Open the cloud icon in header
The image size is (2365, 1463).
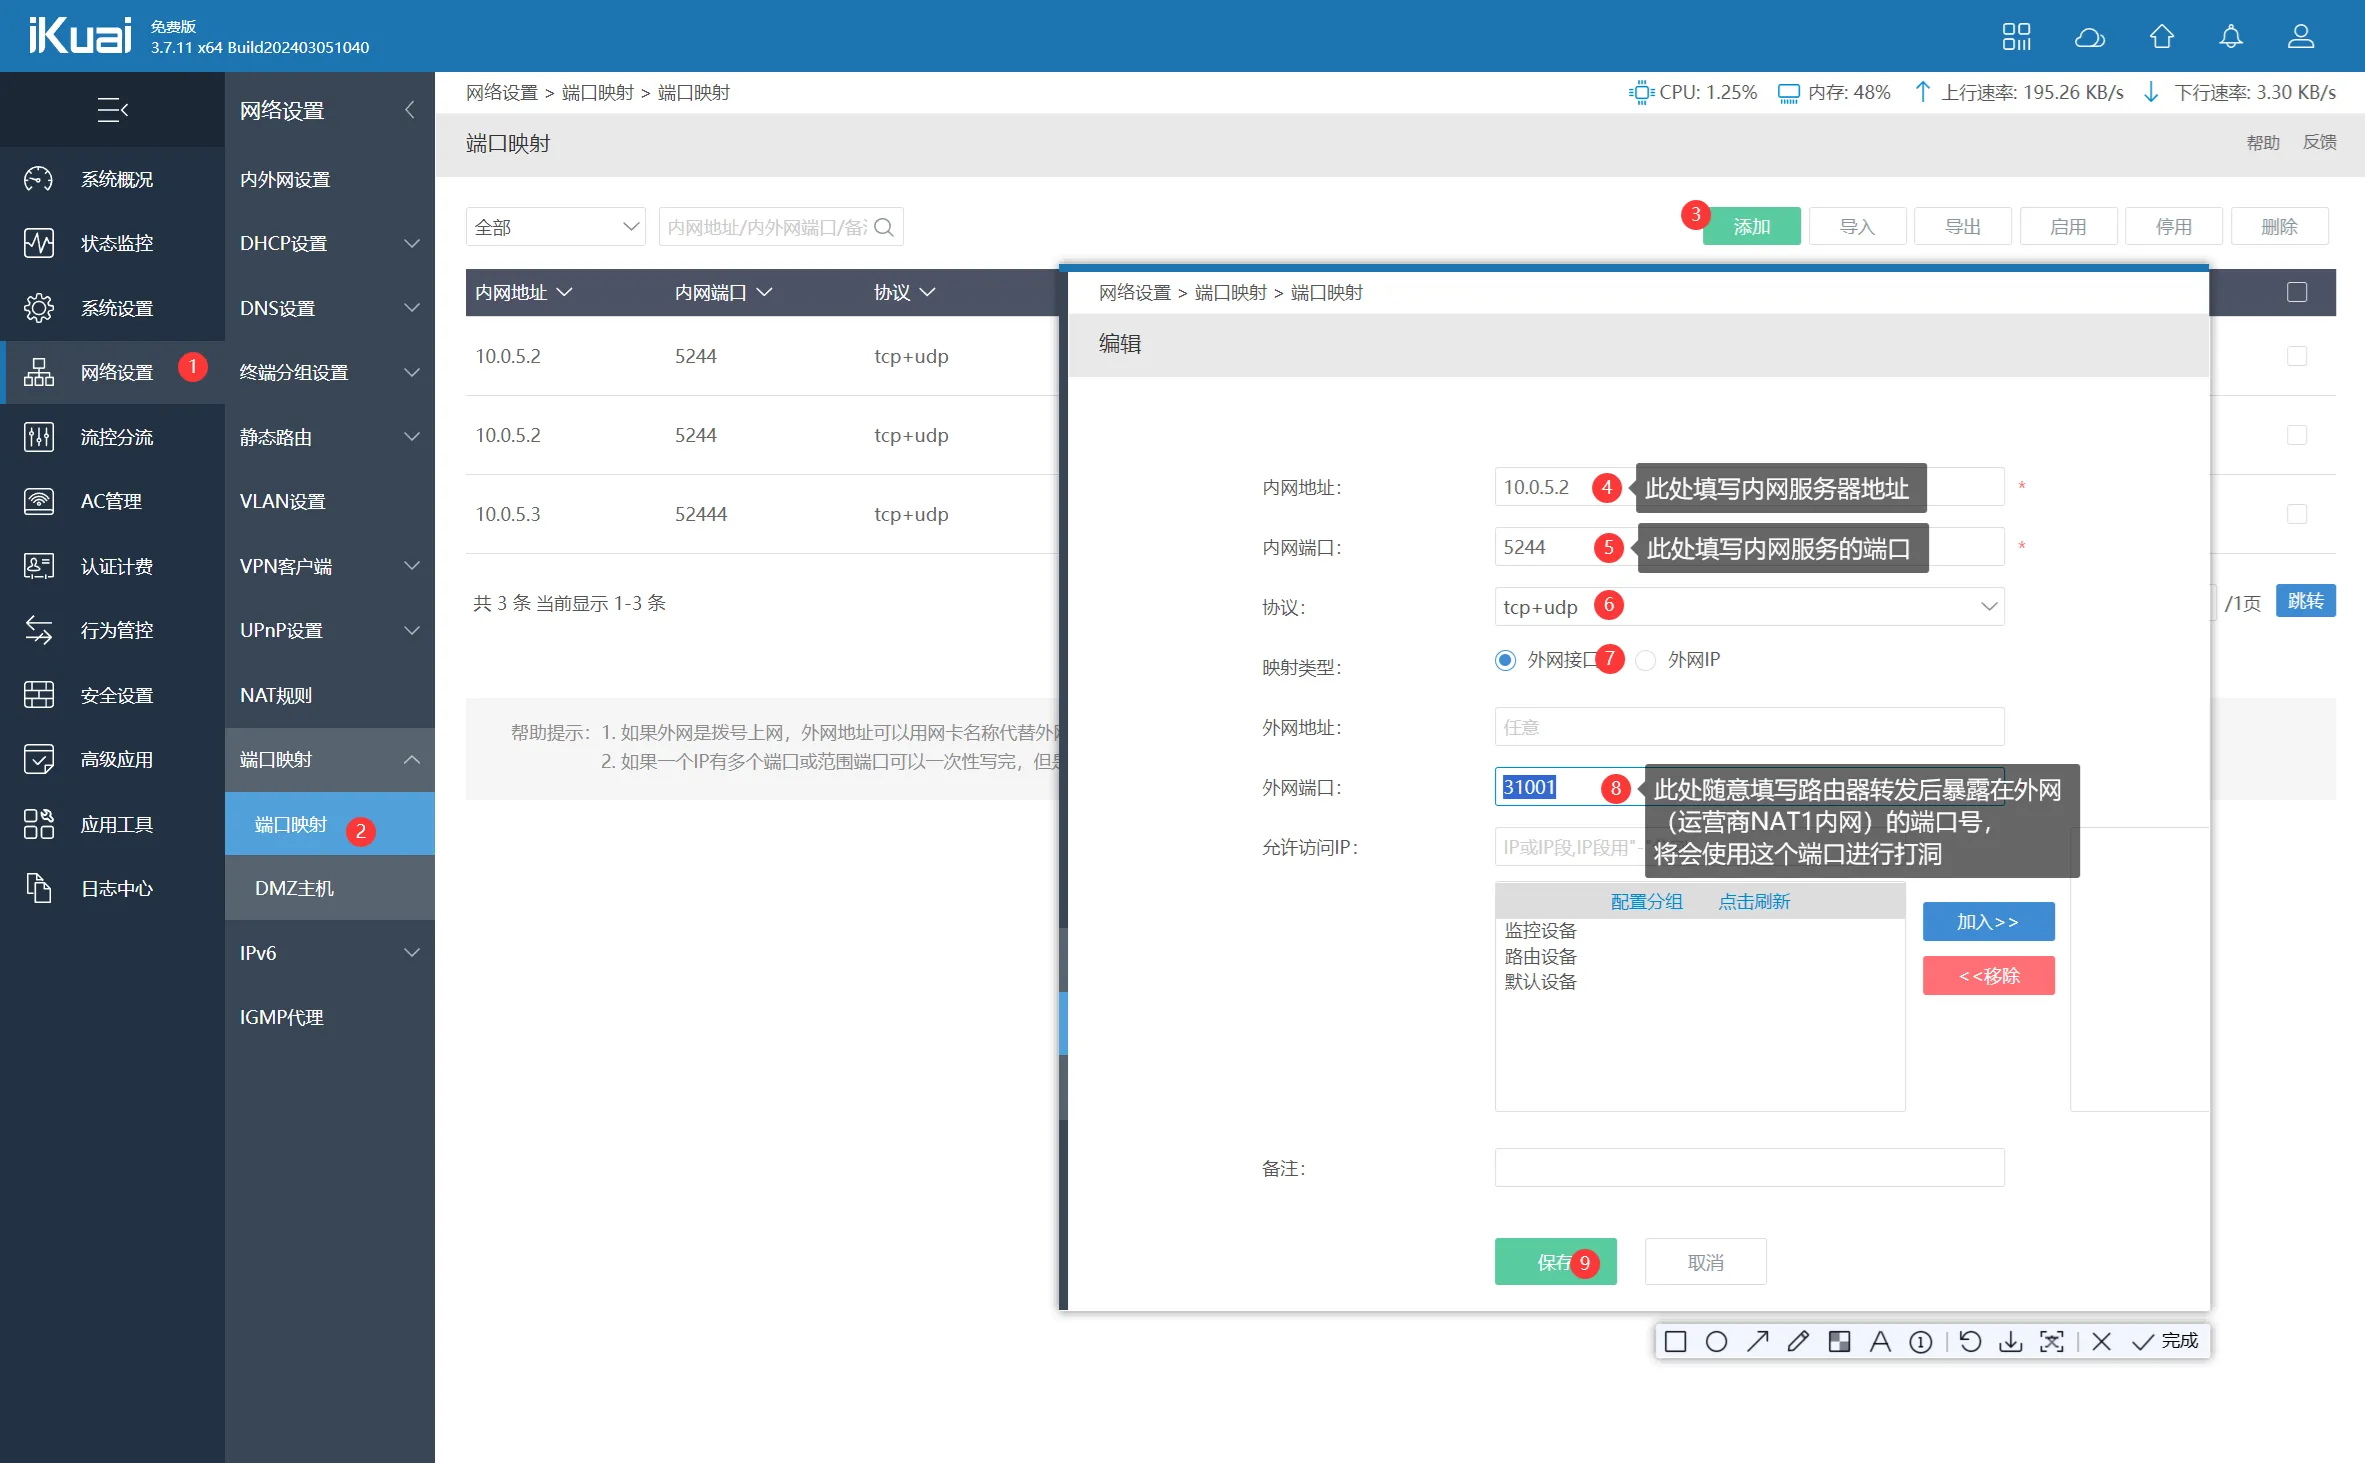(x=2090, y=37)
